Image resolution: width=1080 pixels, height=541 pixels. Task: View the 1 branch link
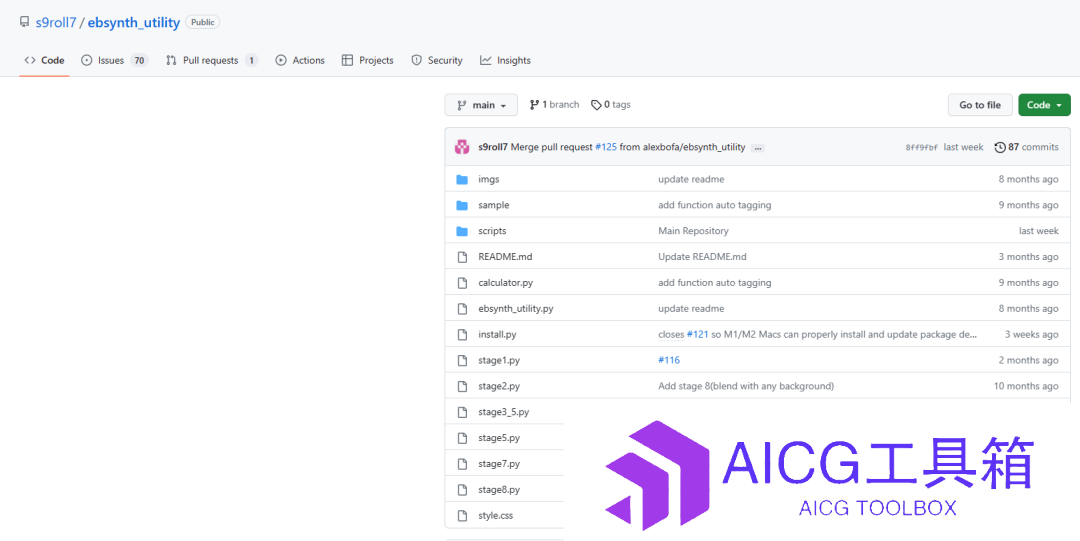554,105
